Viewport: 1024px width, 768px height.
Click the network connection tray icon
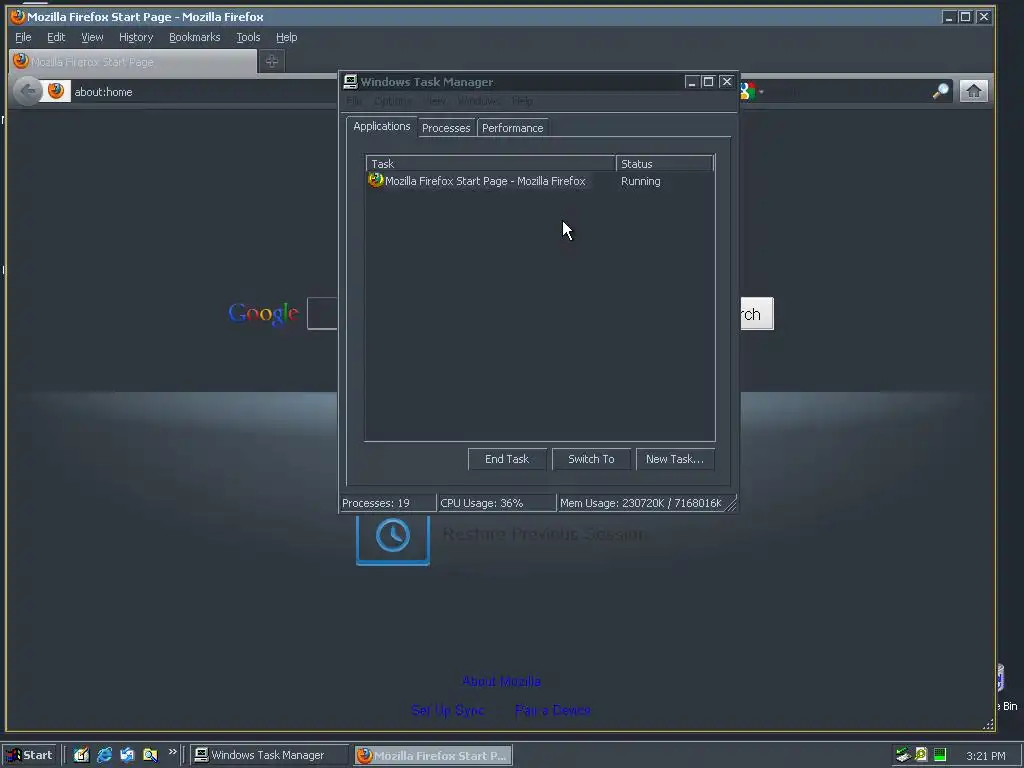click(903, 755)
